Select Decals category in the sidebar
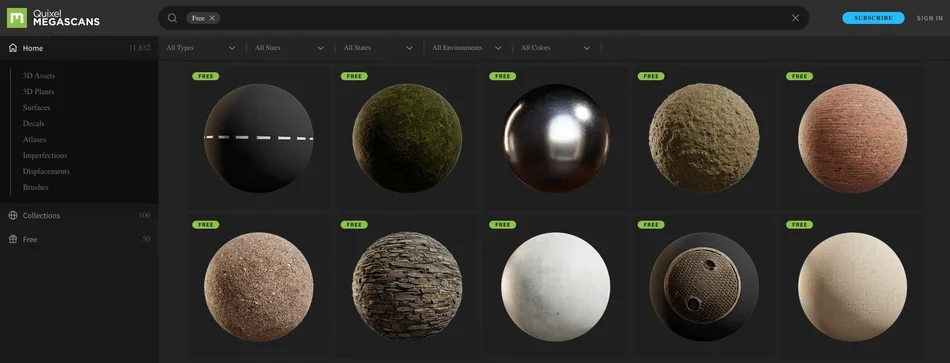The height and width of the screenshot is (363, 950). click(x=33, y=123)
